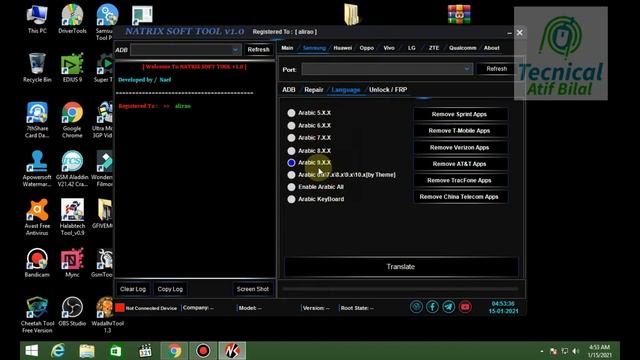The image size is (640, 360).
Task: Open 7thShare Card Data shortcut
Action: [37, 120]
